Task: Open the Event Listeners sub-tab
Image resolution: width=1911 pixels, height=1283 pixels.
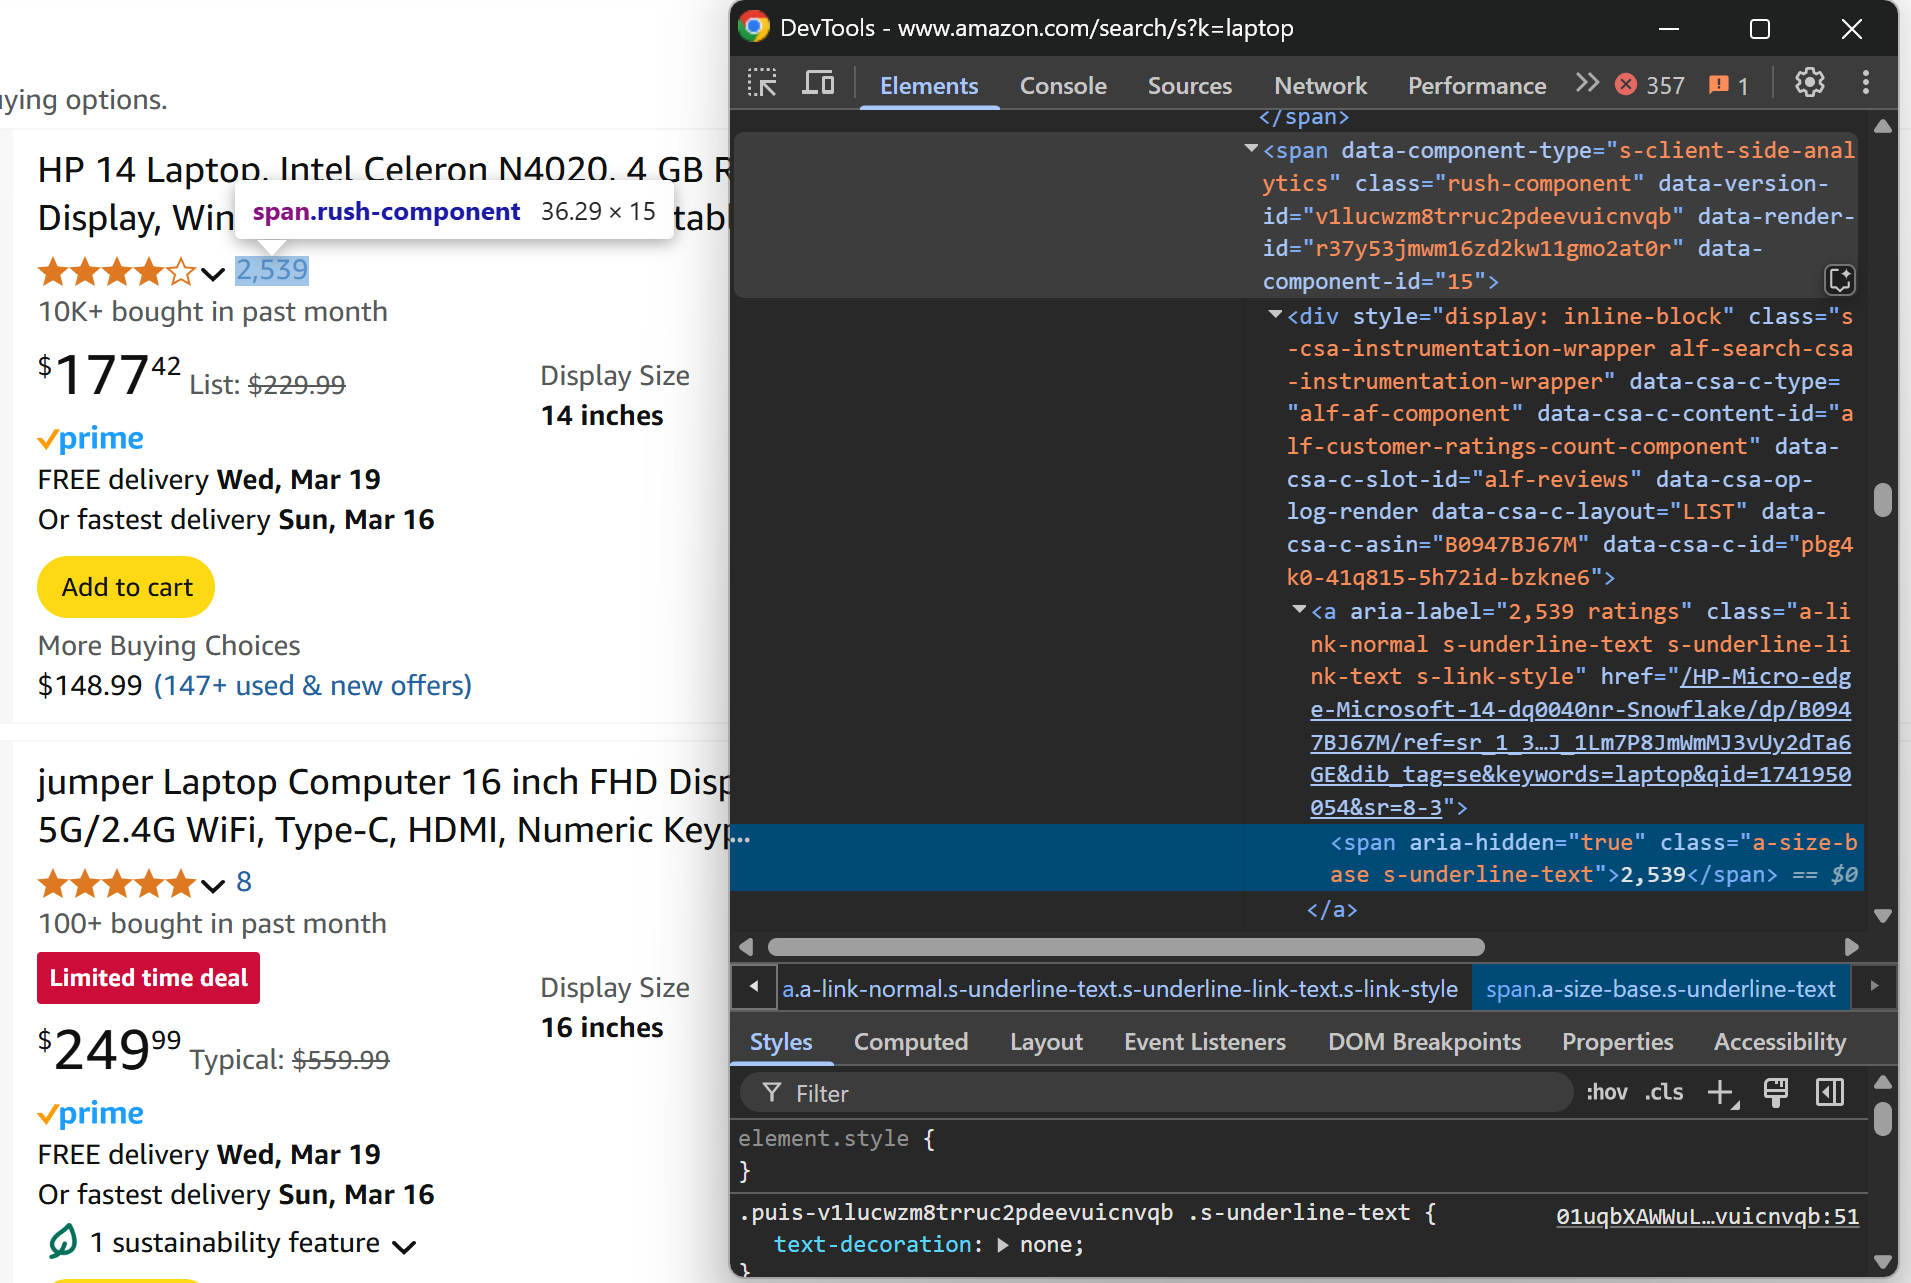Action: (1205, 1042)
